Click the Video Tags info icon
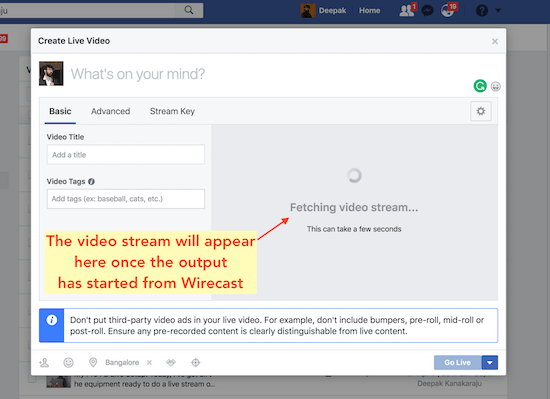Screen dimensions: 550x399 [91, 182]
